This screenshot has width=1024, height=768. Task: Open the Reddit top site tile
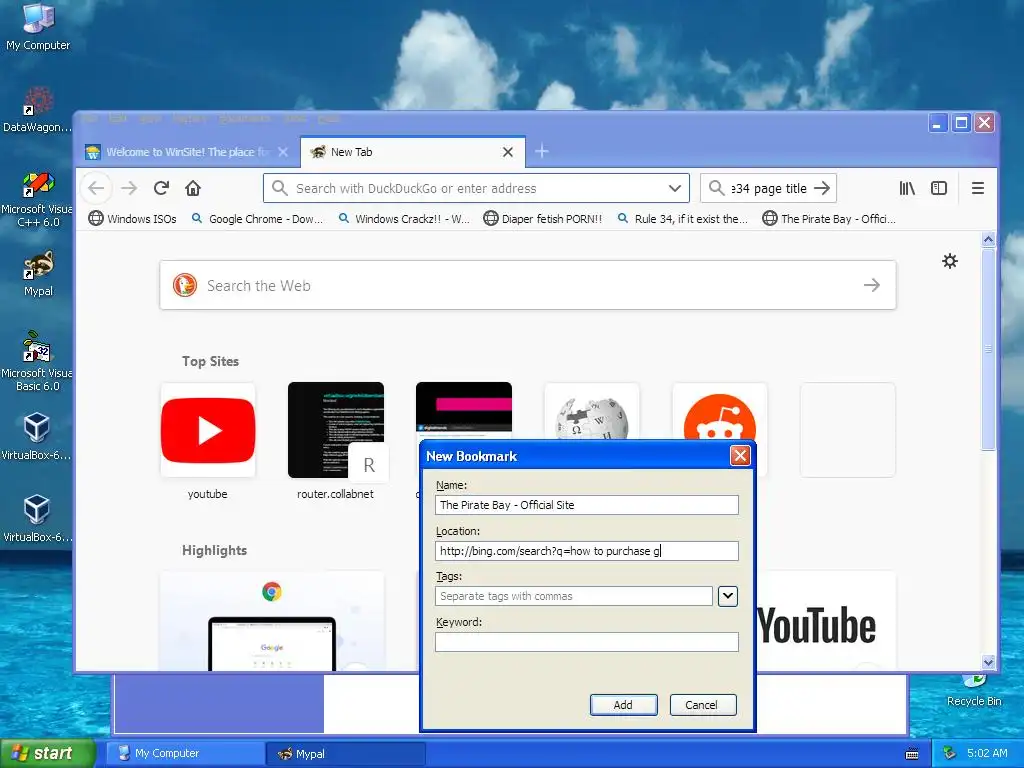click(720, 411)
